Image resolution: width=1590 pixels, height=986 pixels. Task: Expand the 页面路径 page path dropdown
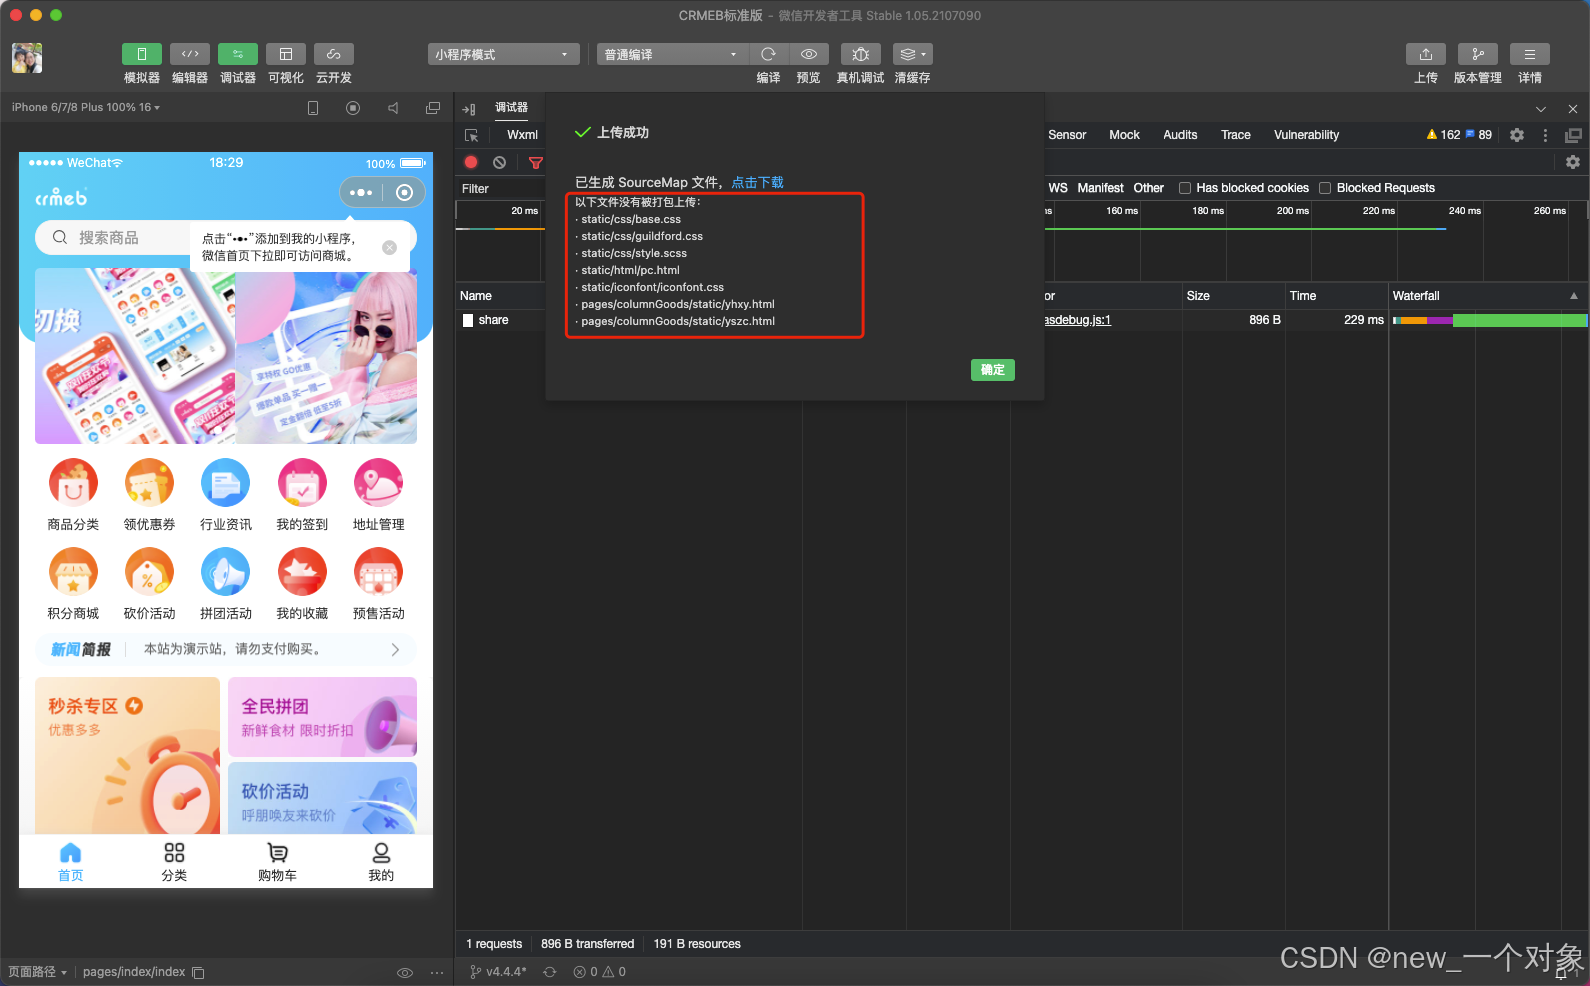pos(38,972)
